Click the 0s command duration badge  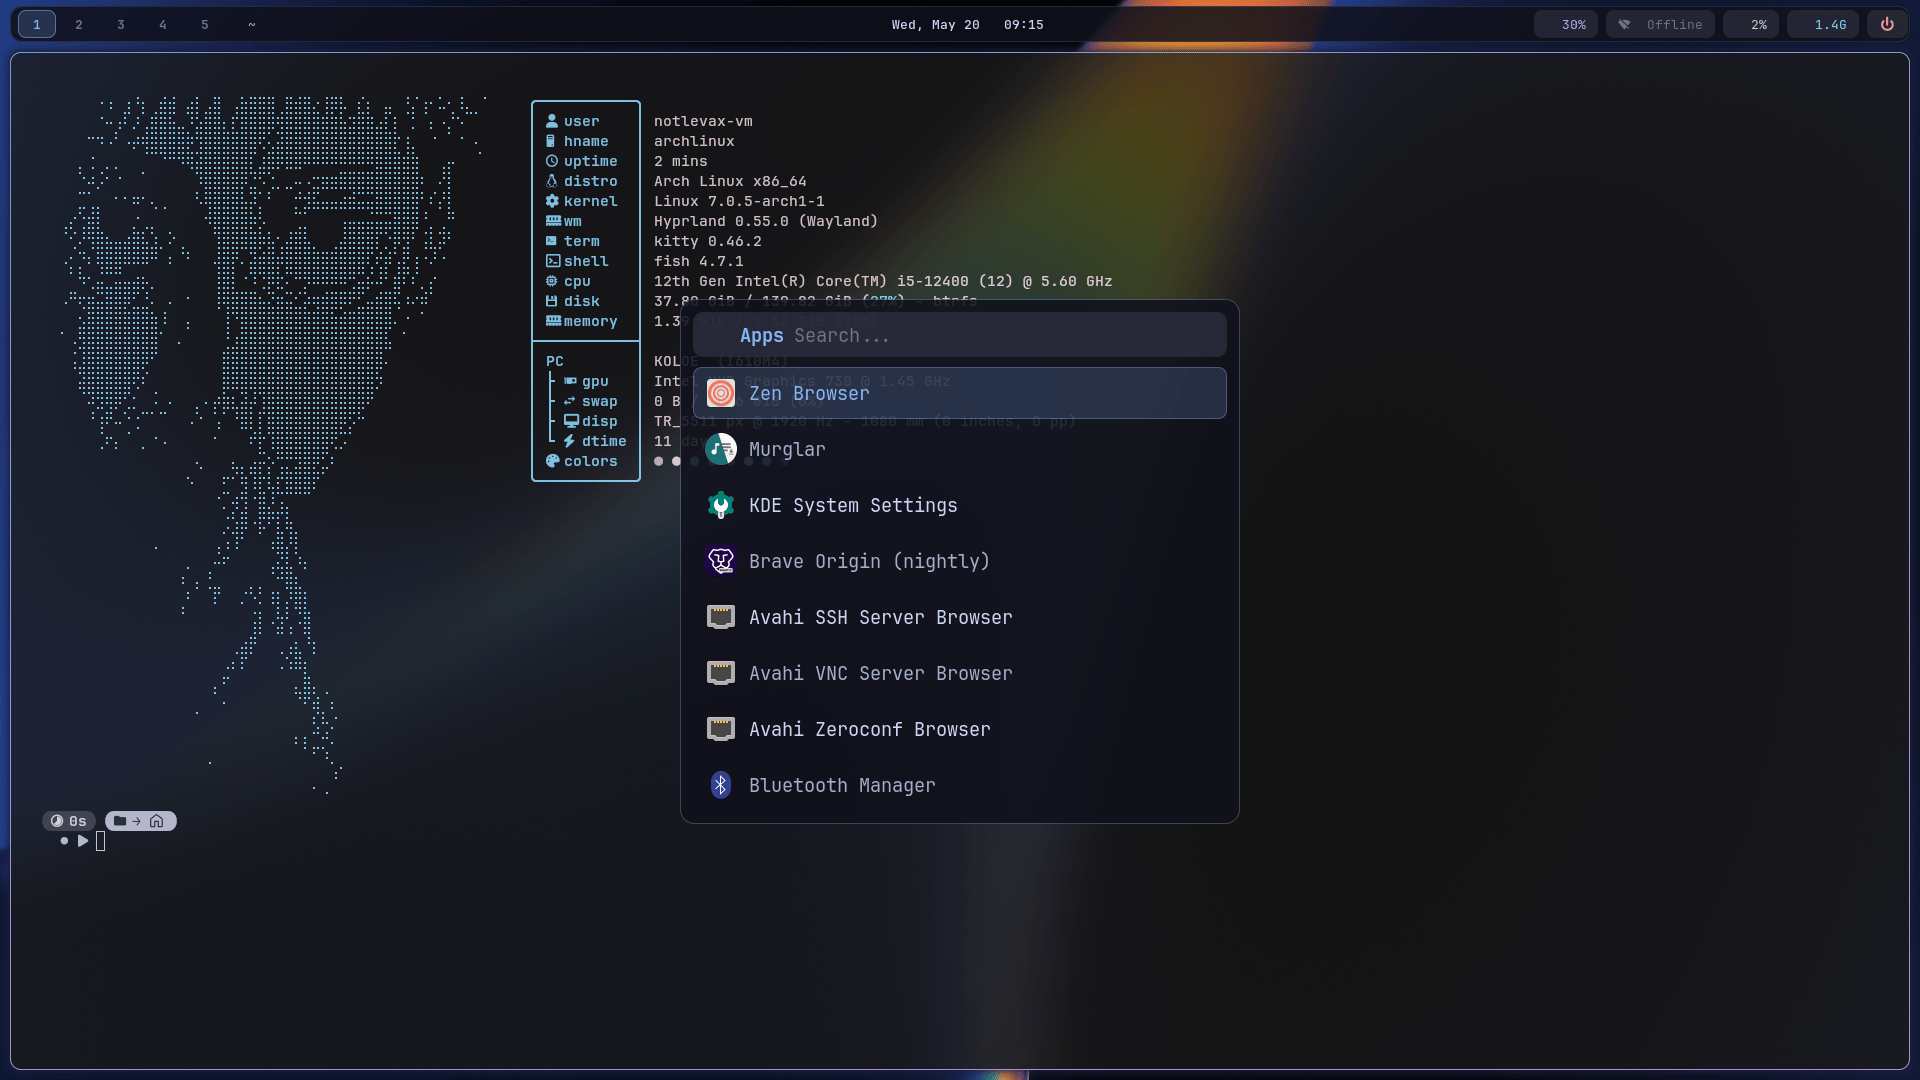(x=69, y=821)
